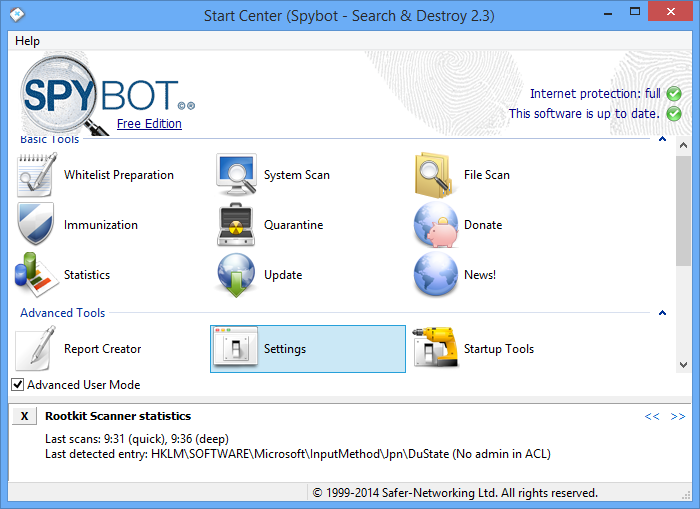Select the Statistics label

tap(87, 275)
